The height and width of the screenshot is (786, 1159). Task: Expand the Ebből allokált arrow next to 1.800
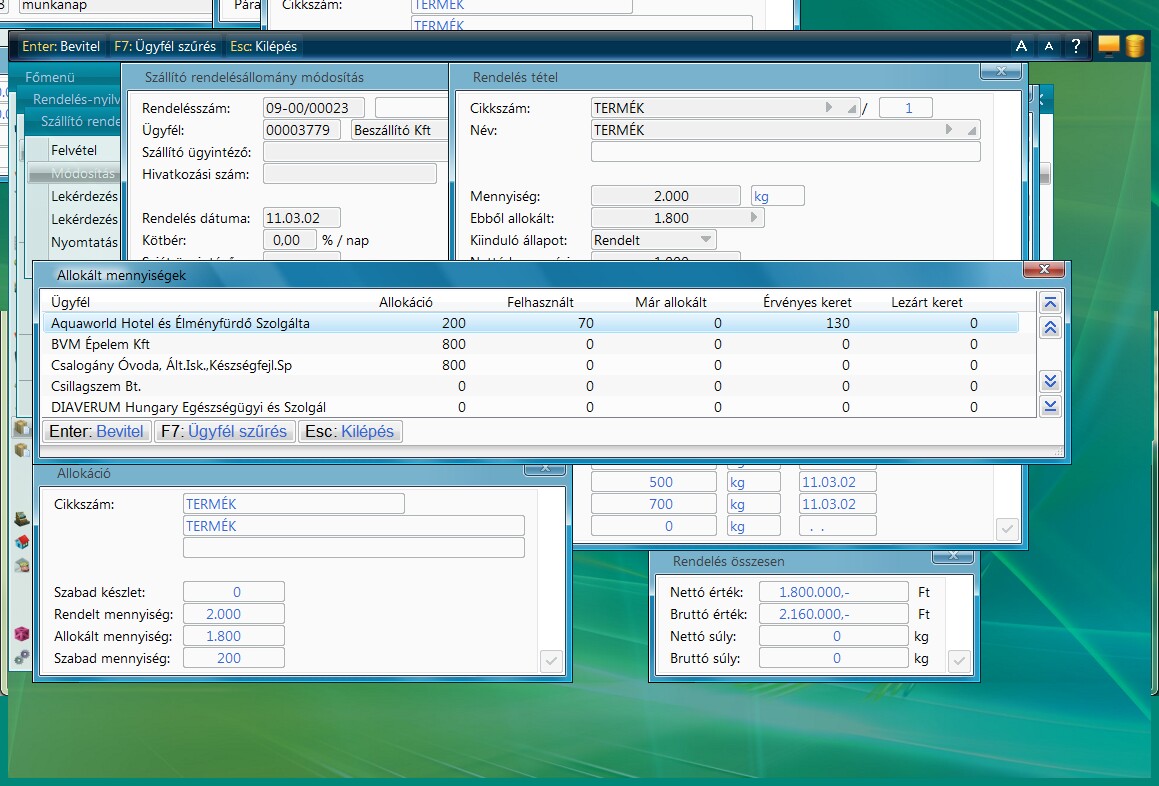tap(755, 218)
